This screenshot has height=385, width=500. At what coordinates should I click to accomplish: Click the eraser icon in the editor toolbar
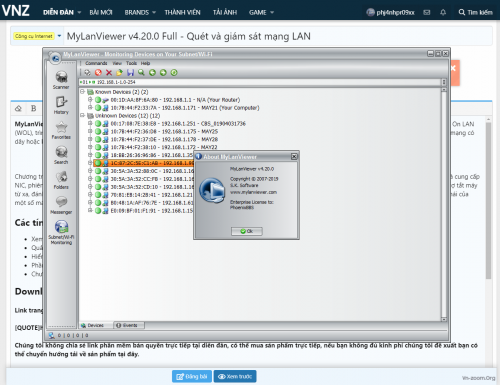[x=19, y=108]
